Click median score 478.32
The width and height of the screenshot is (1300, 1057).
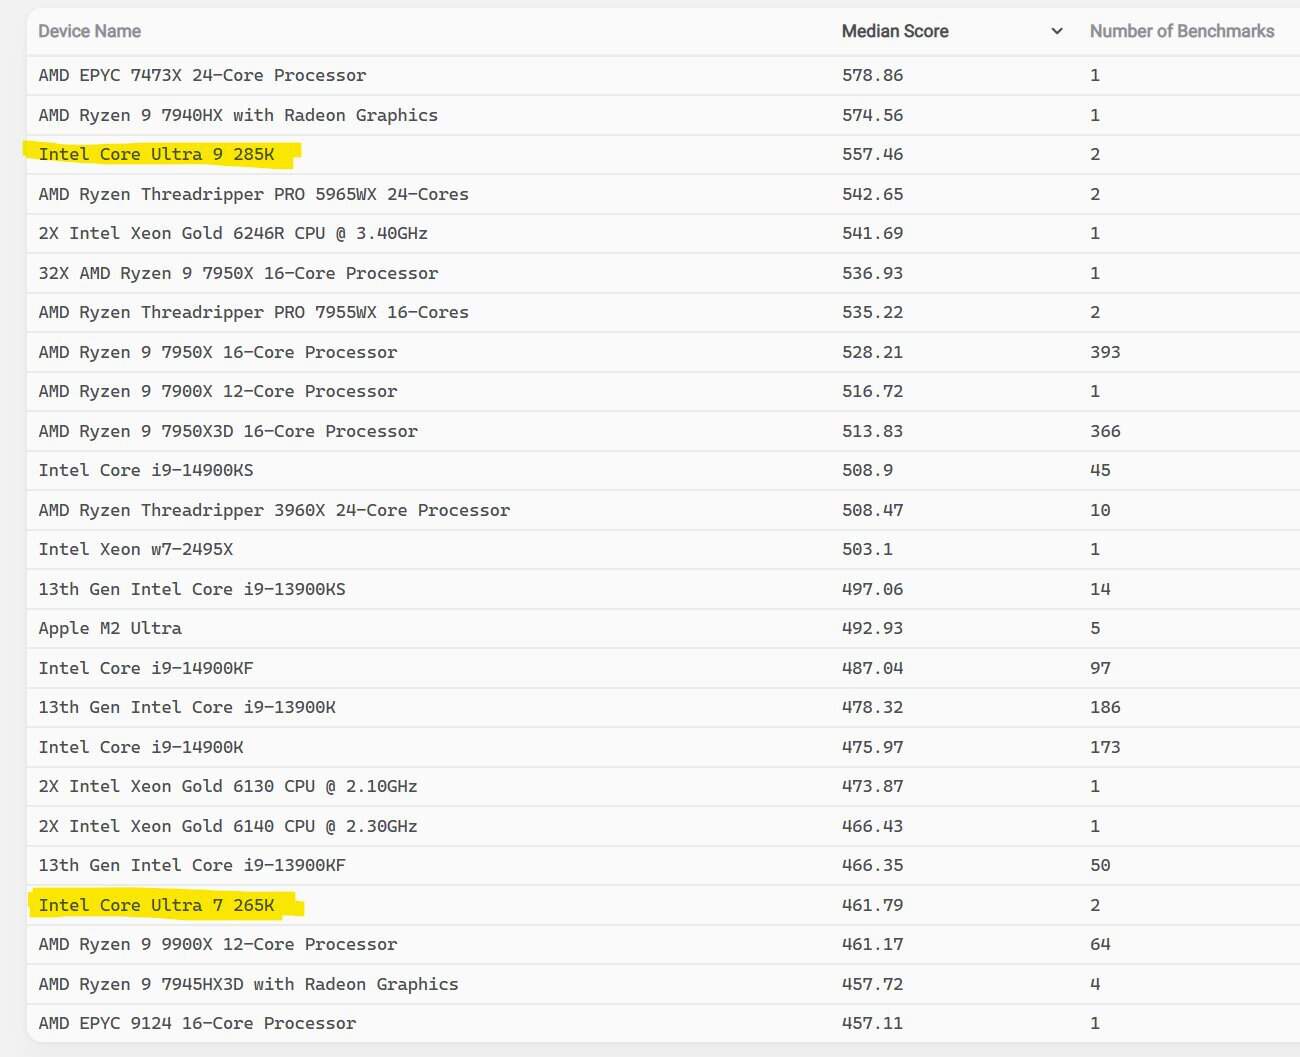(872, 707)
